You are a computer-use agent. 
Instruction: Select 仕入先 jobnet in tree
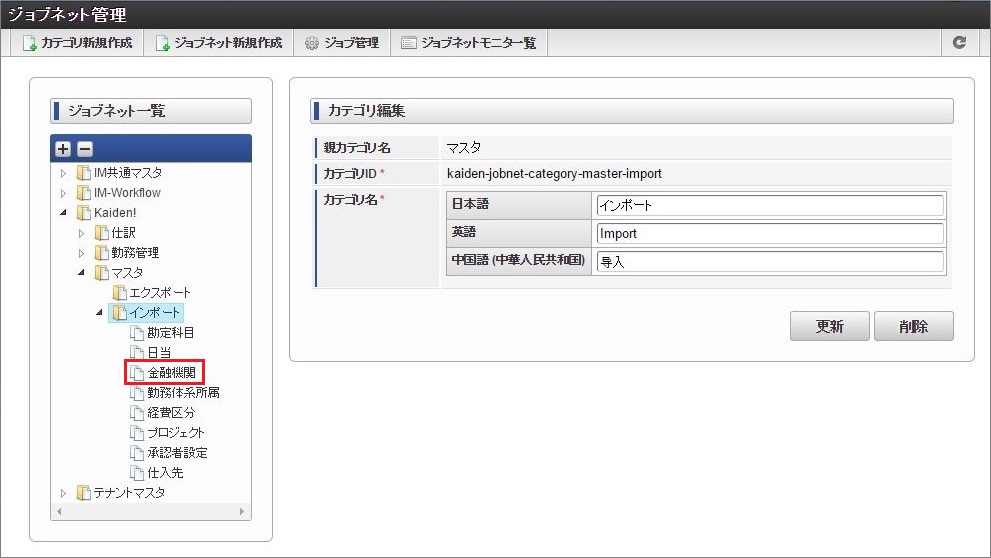tap(165, 472)
